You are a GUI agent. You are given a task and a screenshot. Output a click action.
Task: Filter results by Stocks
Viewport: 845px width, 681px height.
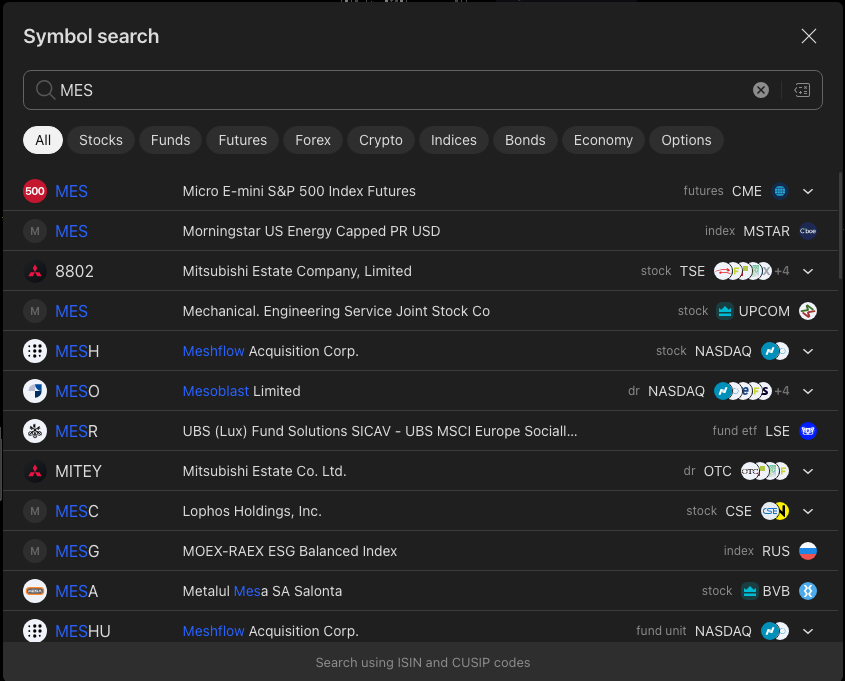point(101,140)
